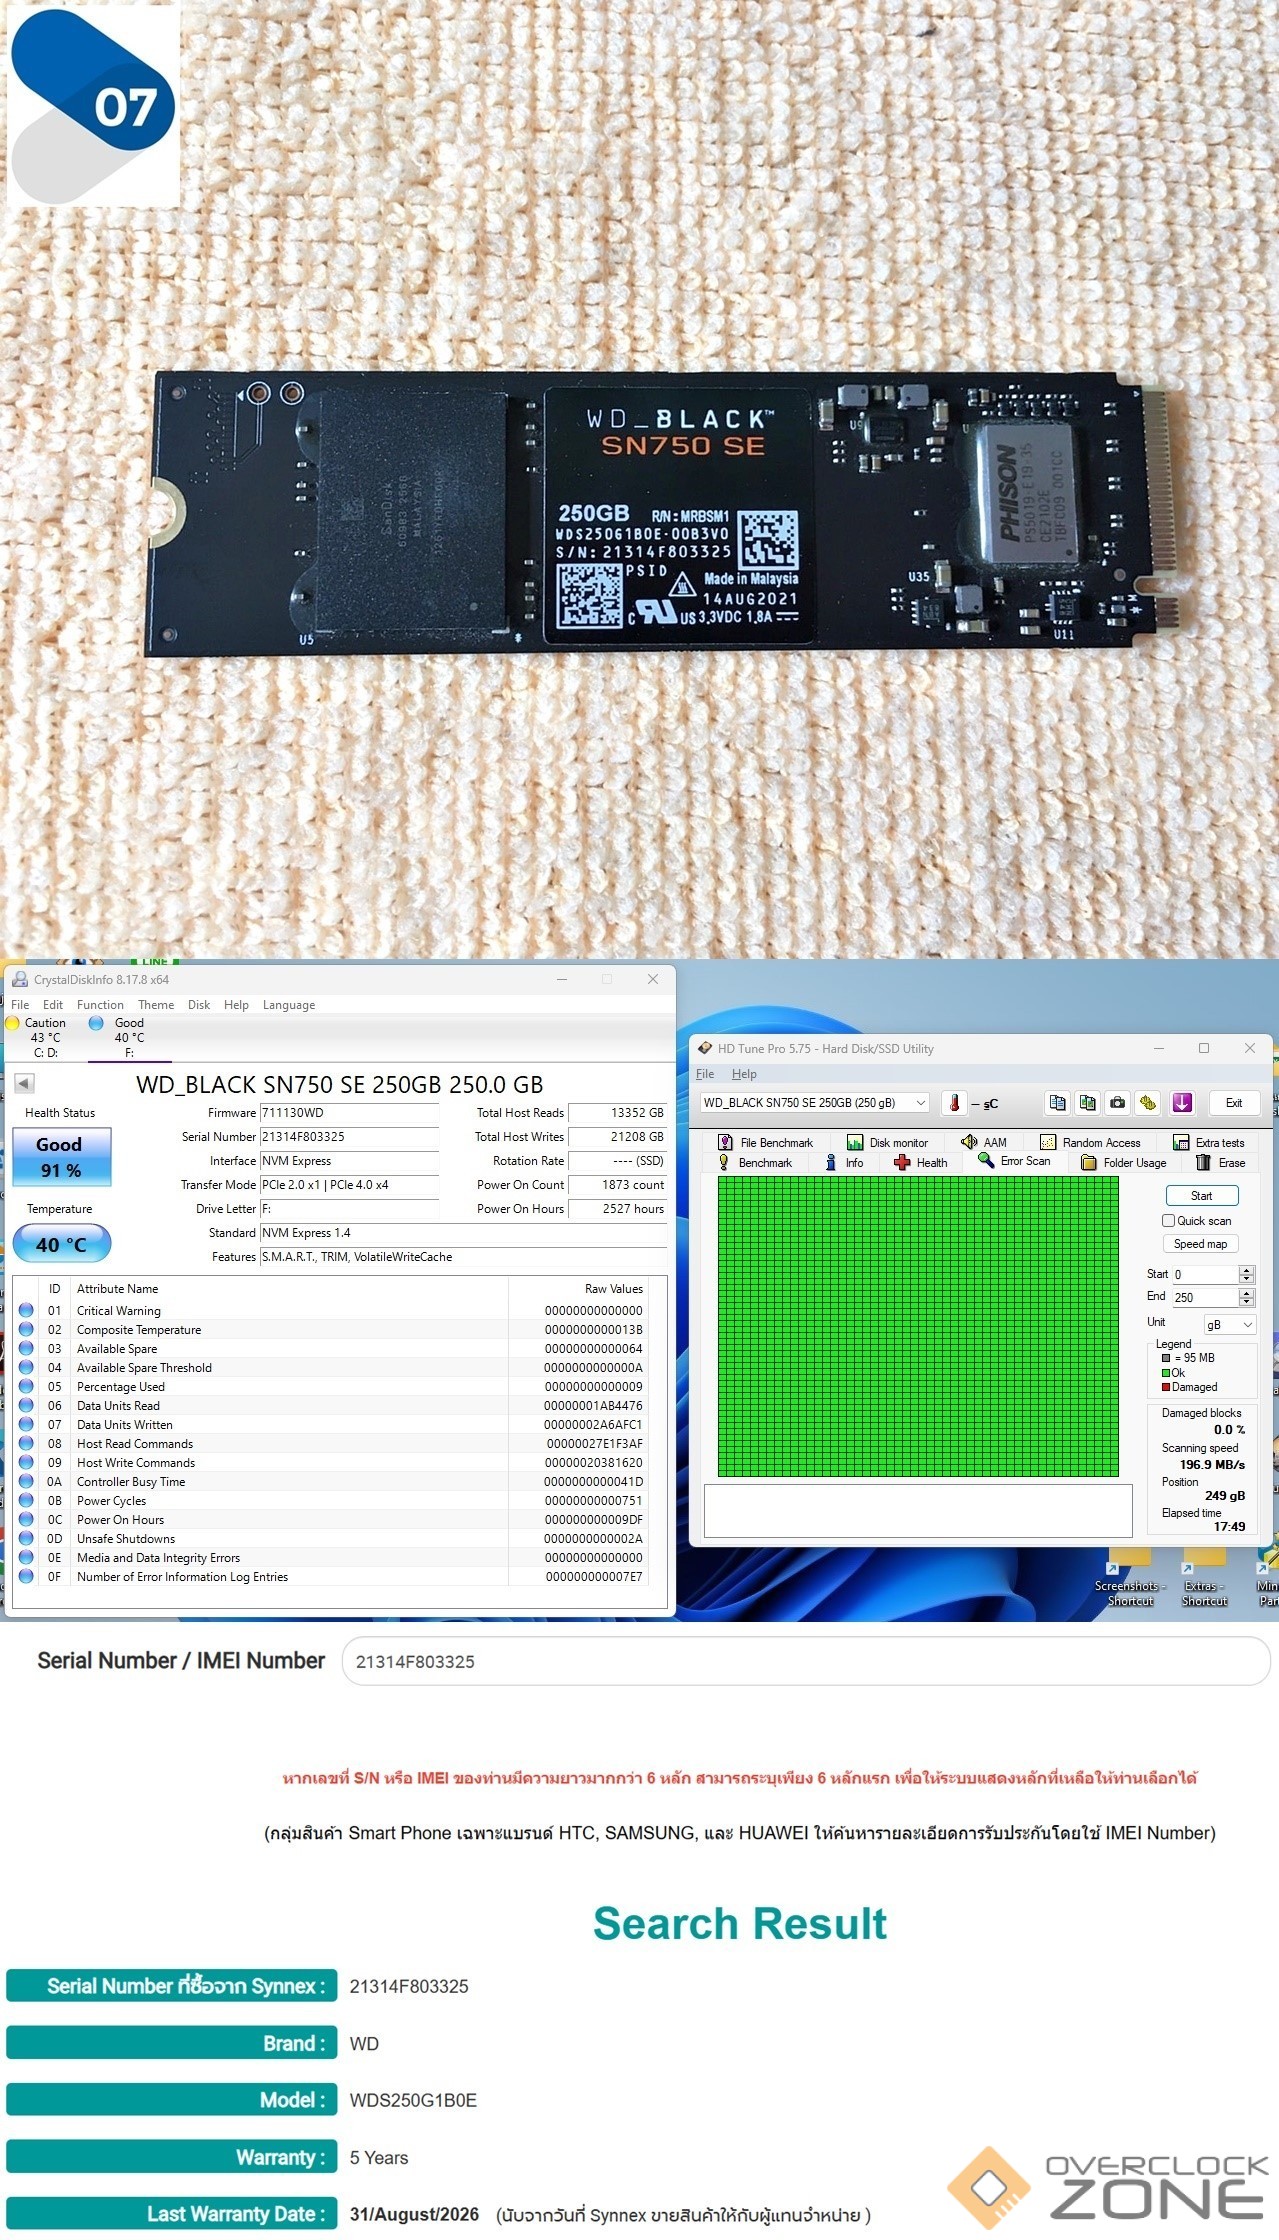Click the Good 91 % health status button

(x=61, y=1157)
